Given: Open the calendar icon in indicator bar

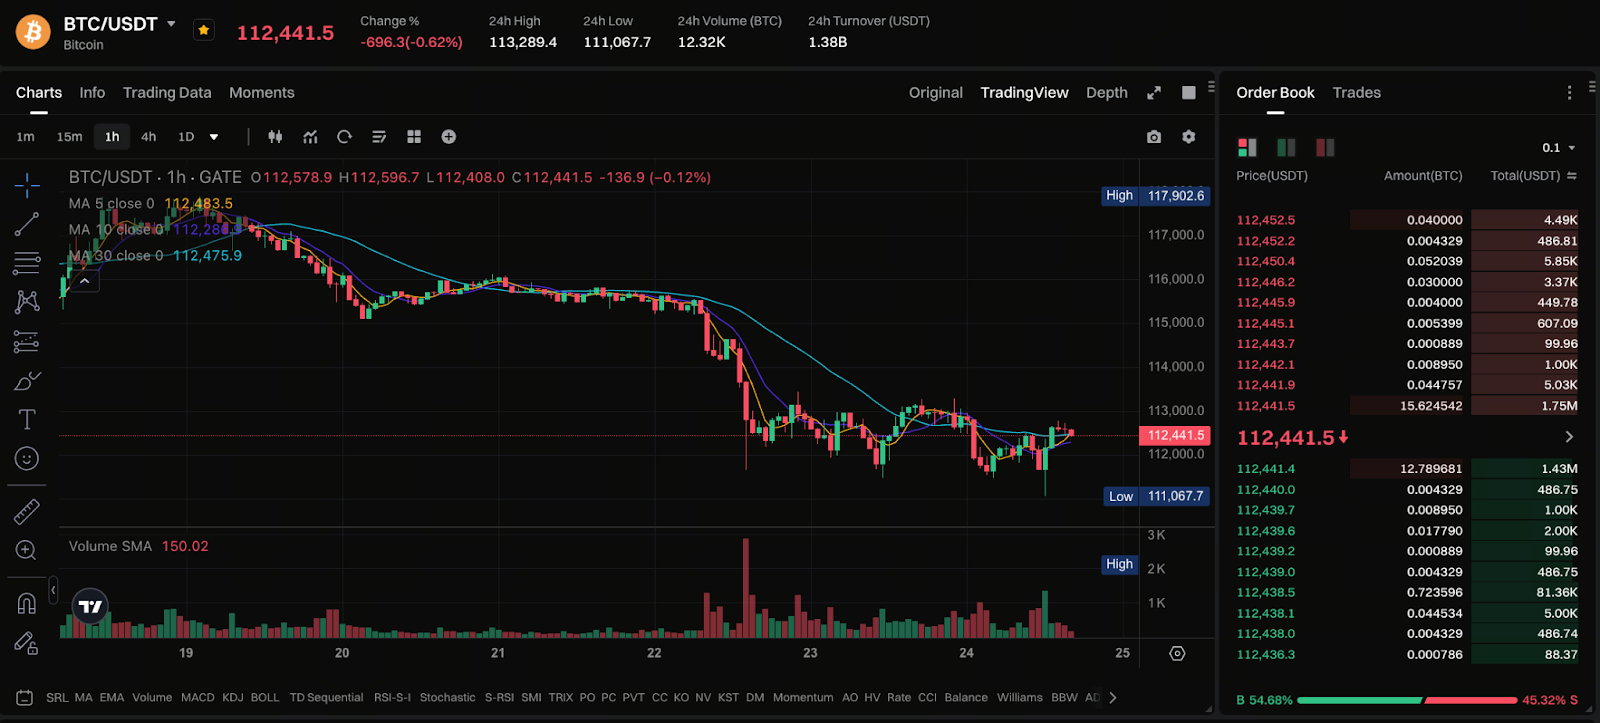Looking at the screenshot, I should click(x=25, y=698).
